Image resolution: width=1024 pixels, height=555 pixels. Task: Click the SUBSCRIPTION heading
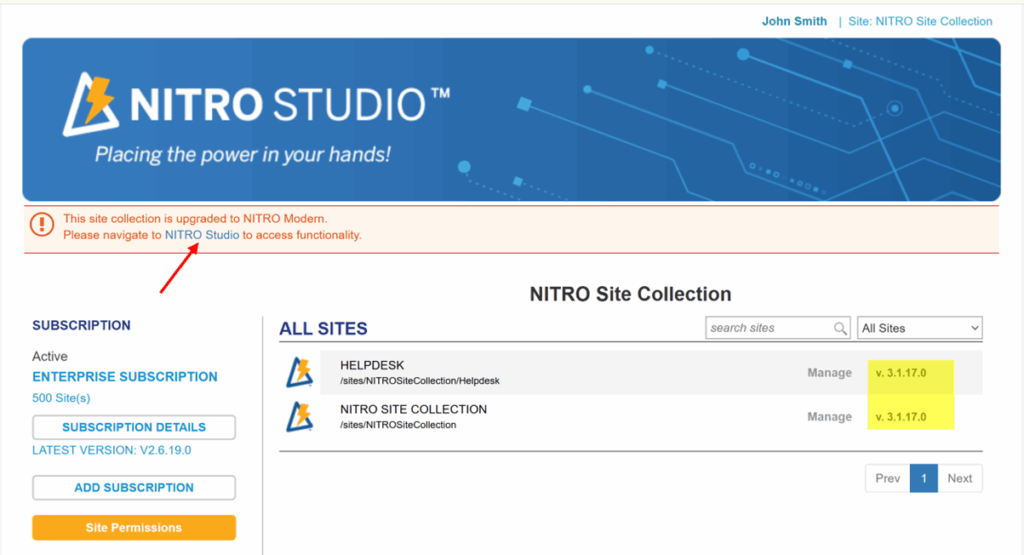(82, 325)
